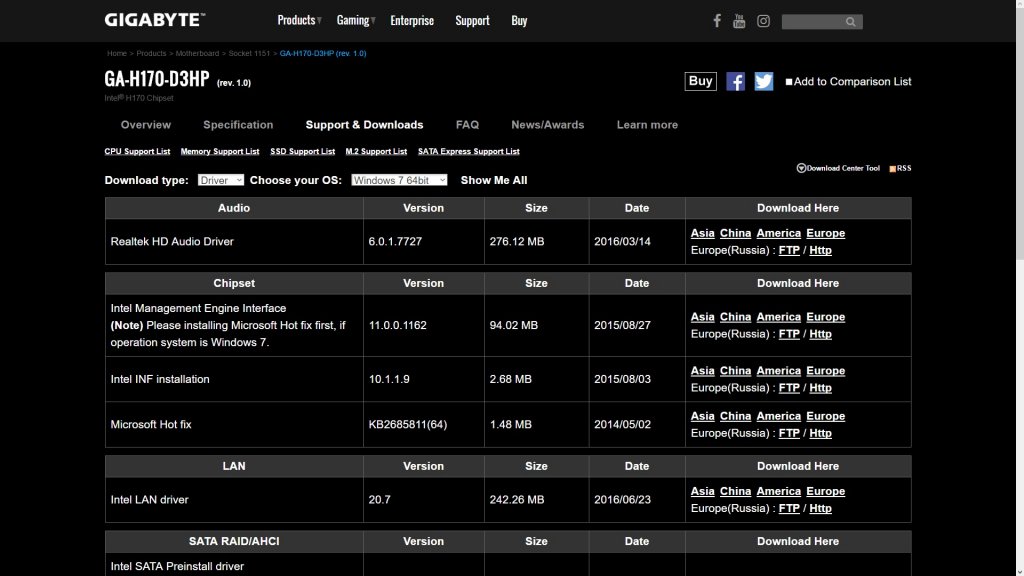
Task: Click the scrollbar down arrow
Action: pyautogui.click(x=1019, y=571)
